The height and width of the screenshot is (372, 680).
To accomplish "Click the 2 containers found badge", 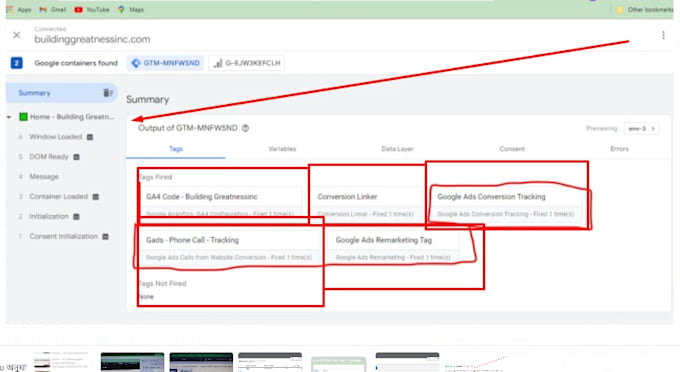I will (16, 63).
